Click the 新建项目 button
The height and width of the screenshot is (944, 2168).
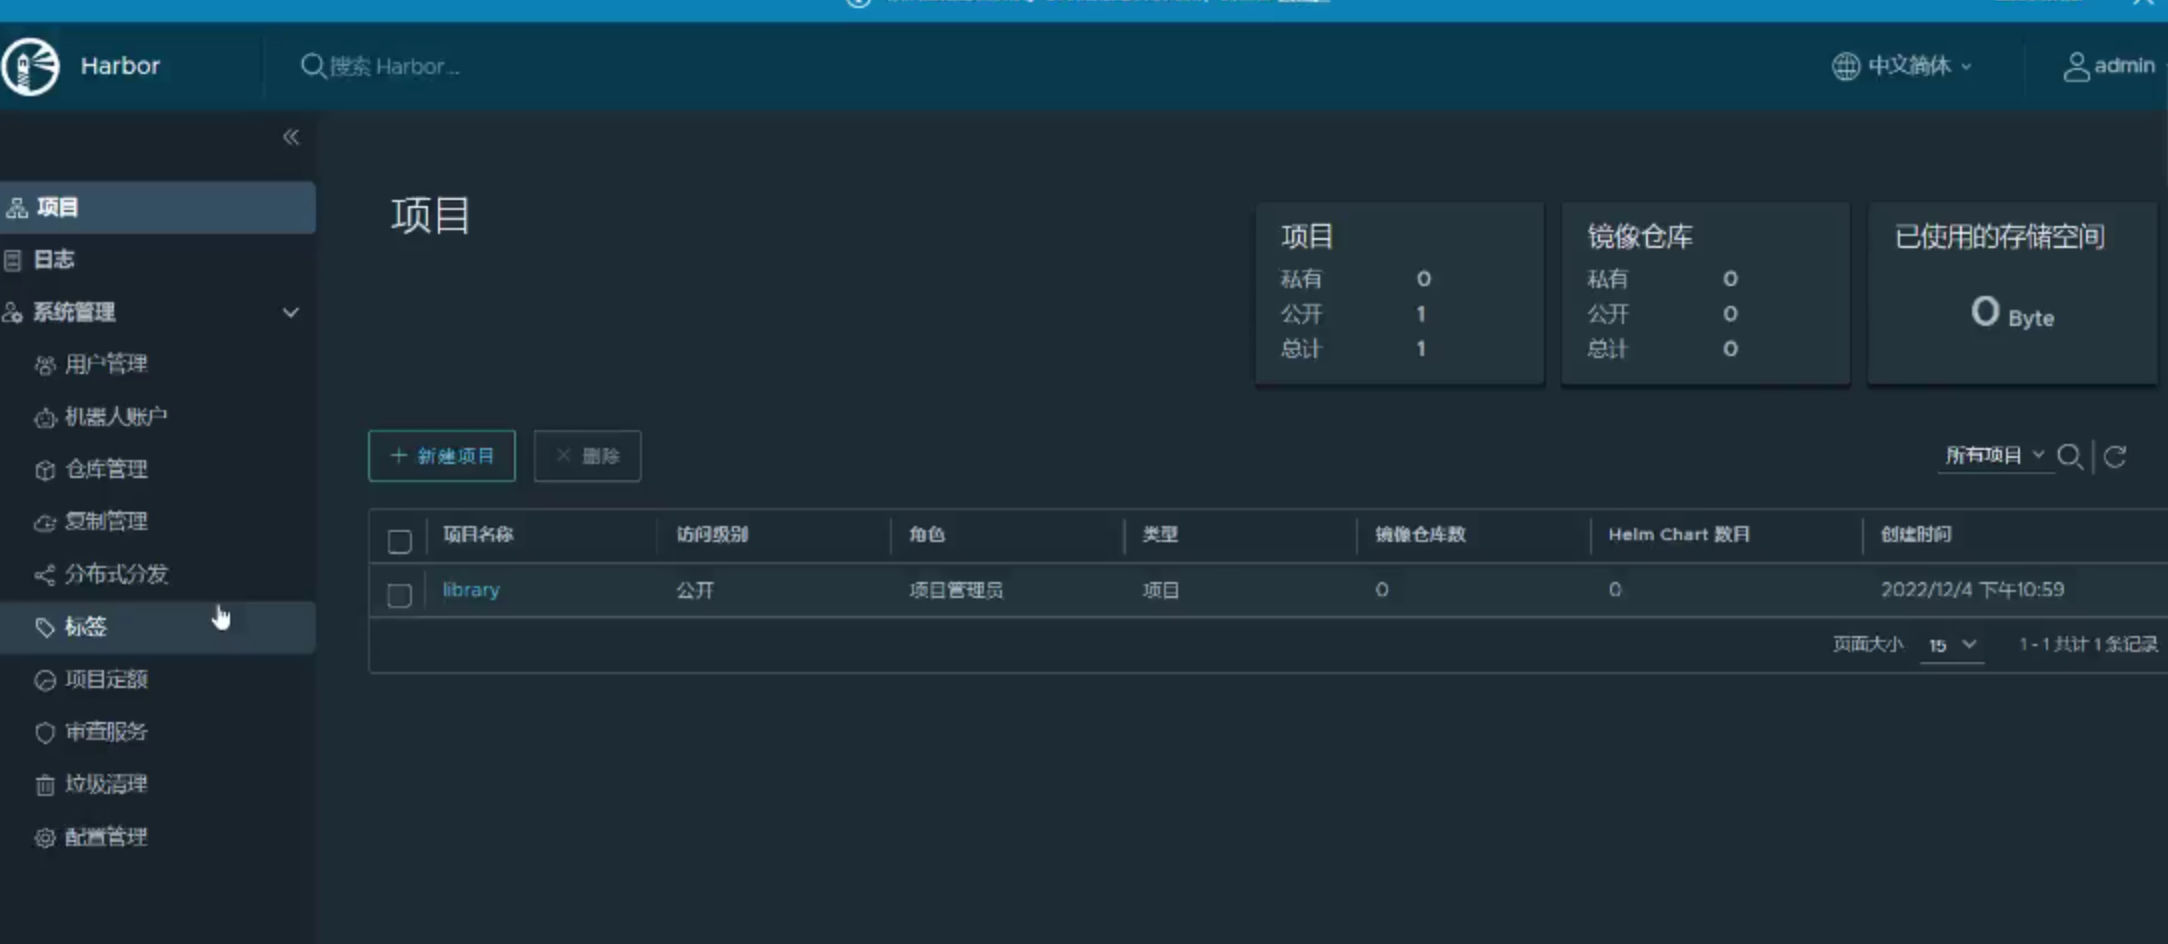pos(442,456)
